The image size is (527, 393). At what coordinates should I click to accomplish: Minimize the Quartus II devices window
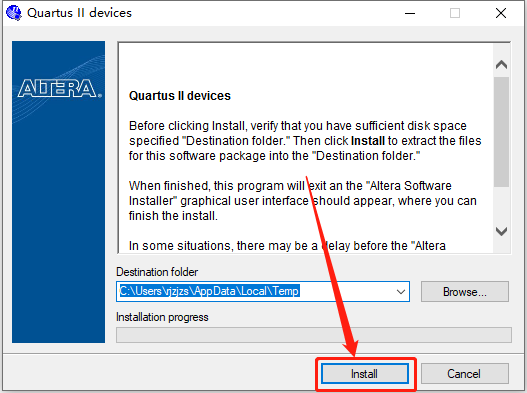tap(410, 13)
